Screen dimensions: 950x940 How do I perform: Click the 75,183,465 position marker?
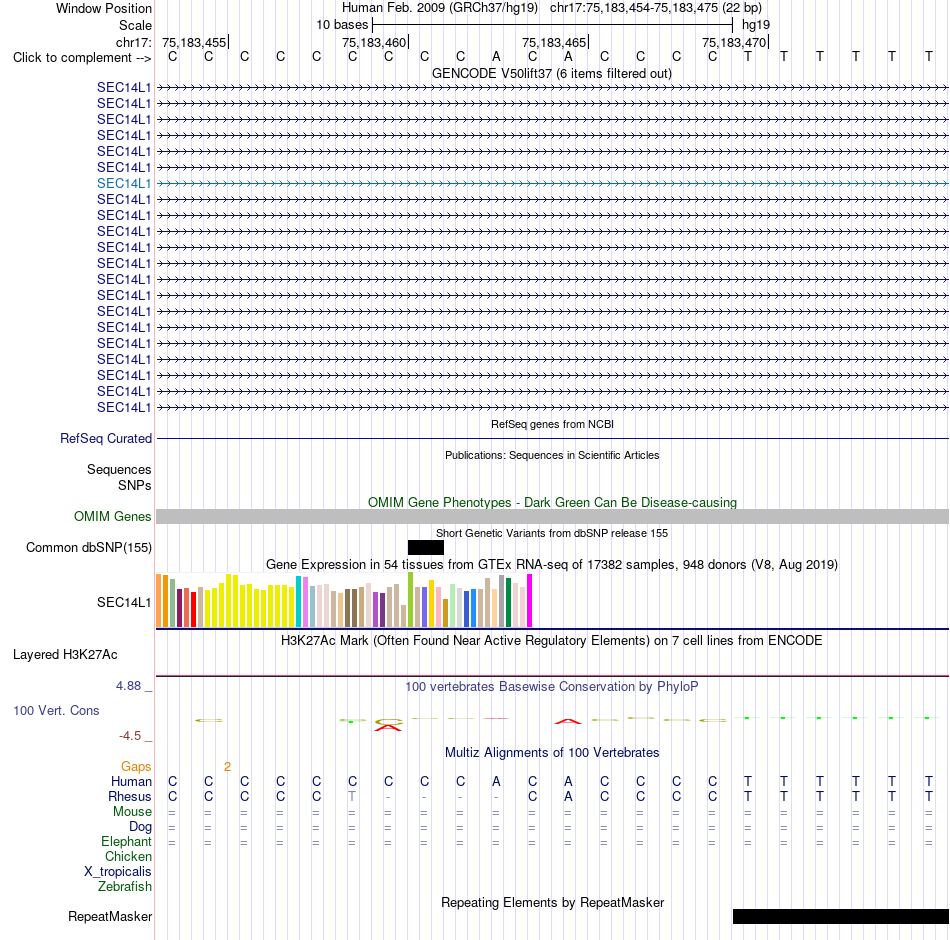(x=554, y=42)
